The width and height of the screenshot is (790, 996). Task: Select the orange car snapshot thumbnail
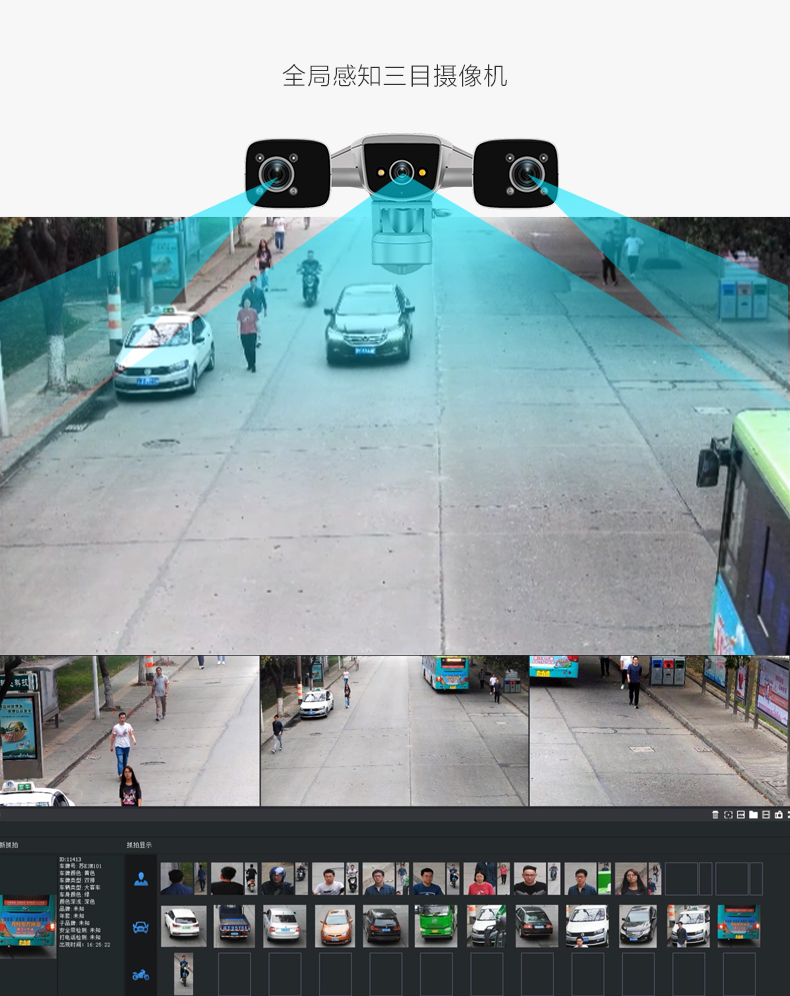tap(335, 926)
